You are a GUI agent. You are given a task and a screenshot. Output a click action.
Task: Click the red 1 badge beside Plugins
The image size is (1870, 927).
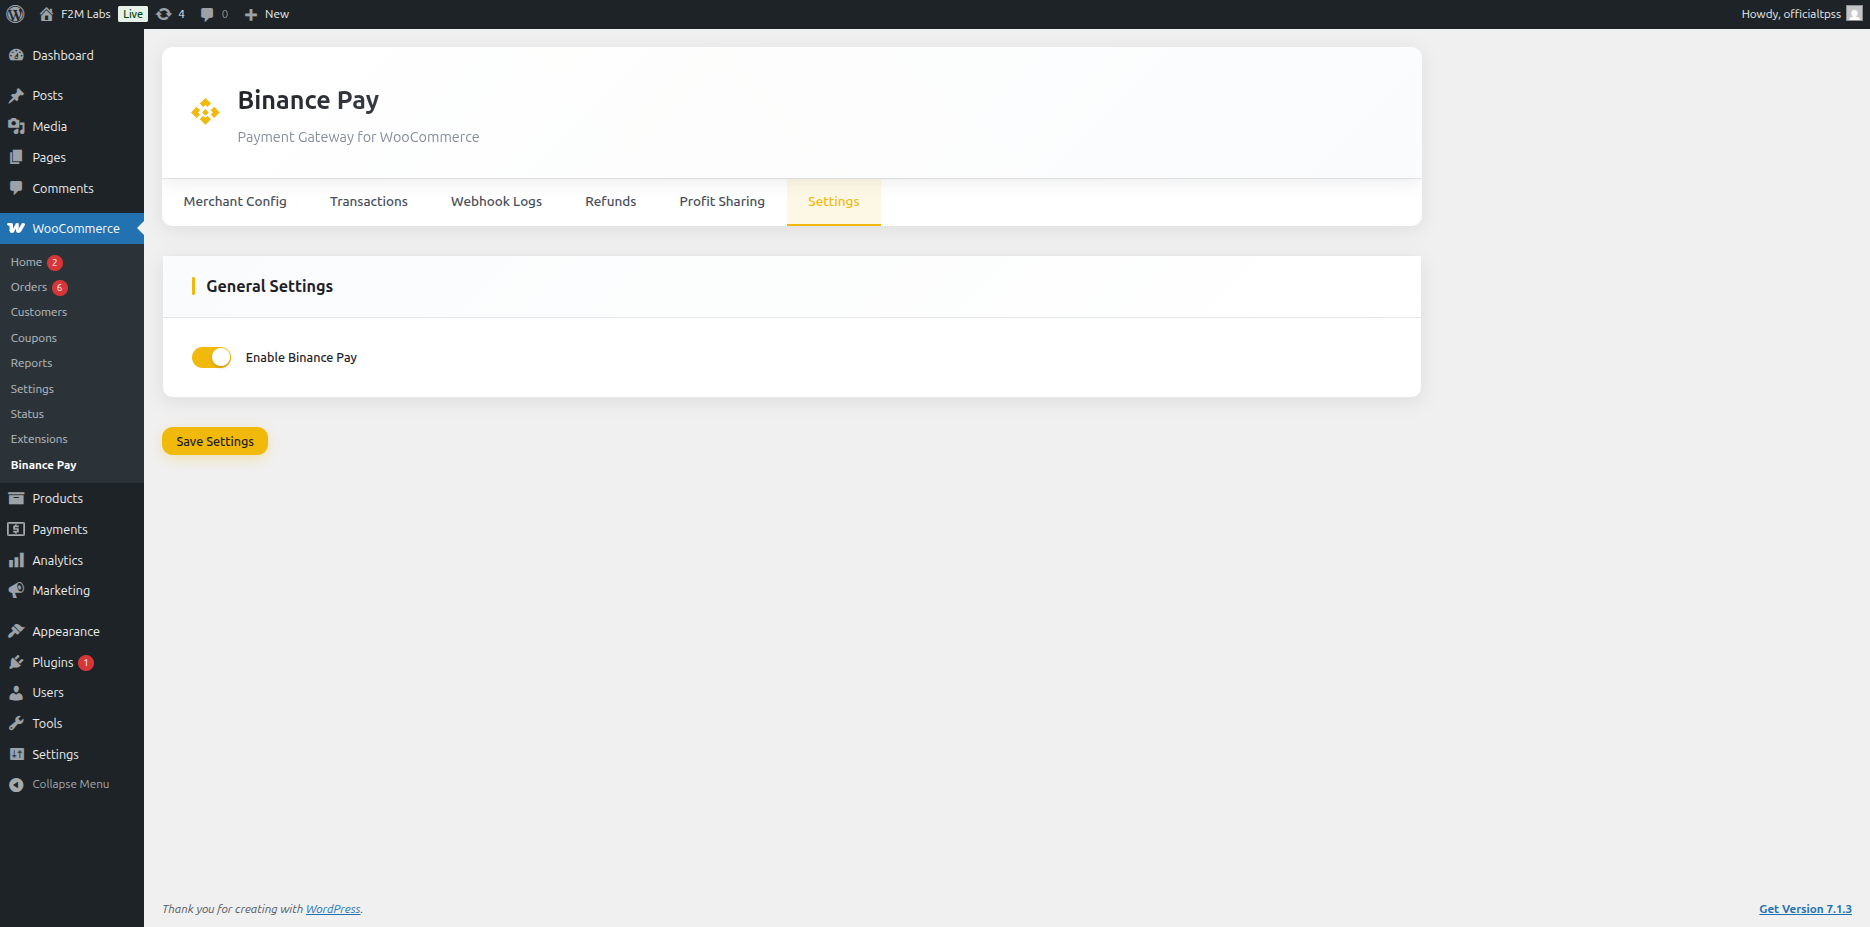[86, 663]
